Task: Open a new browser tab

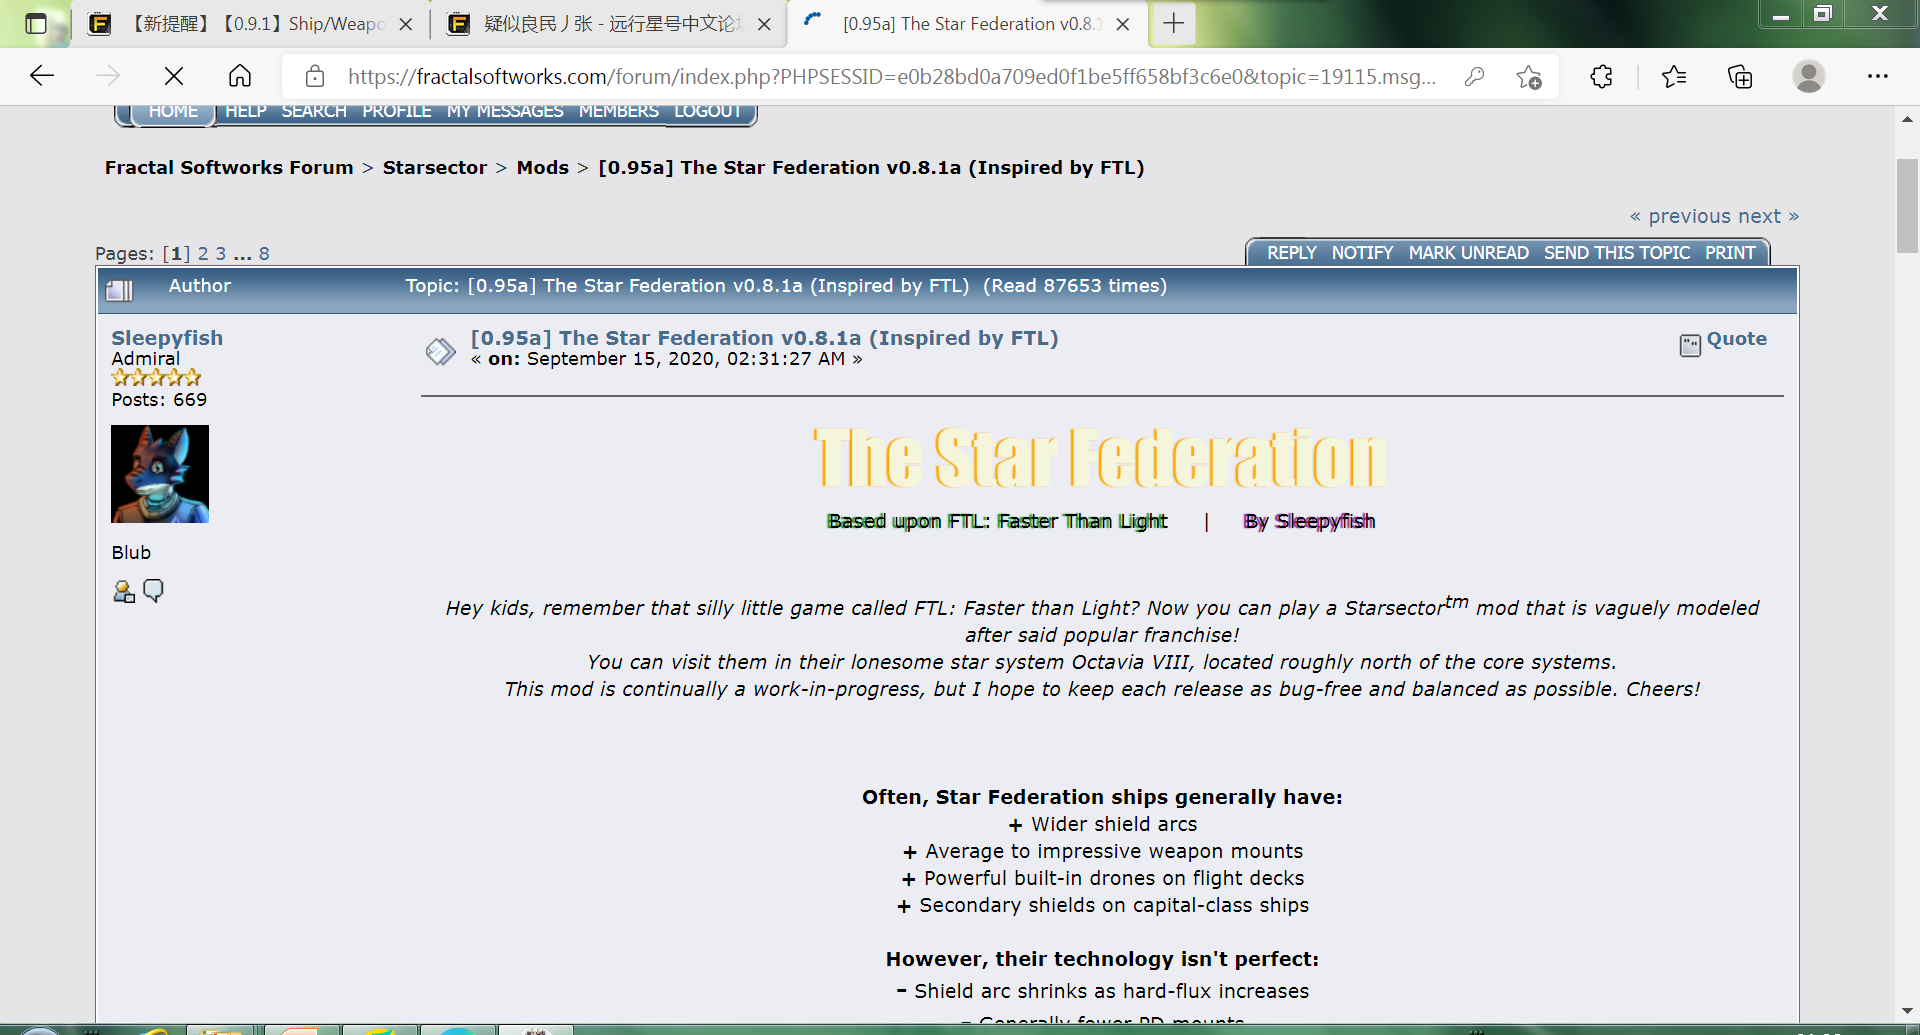Action: 1174,24
